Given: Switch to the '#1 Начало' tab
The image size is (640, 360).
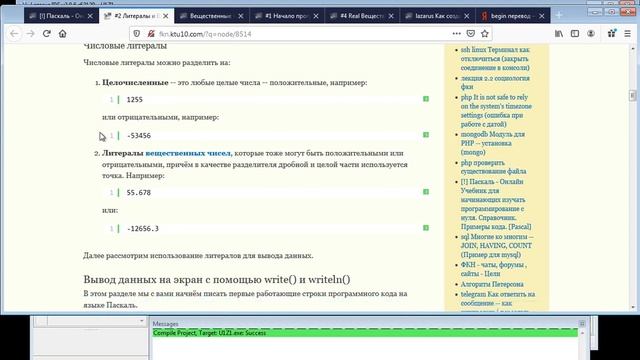Looking at the screenshot, I should point(287,16).
